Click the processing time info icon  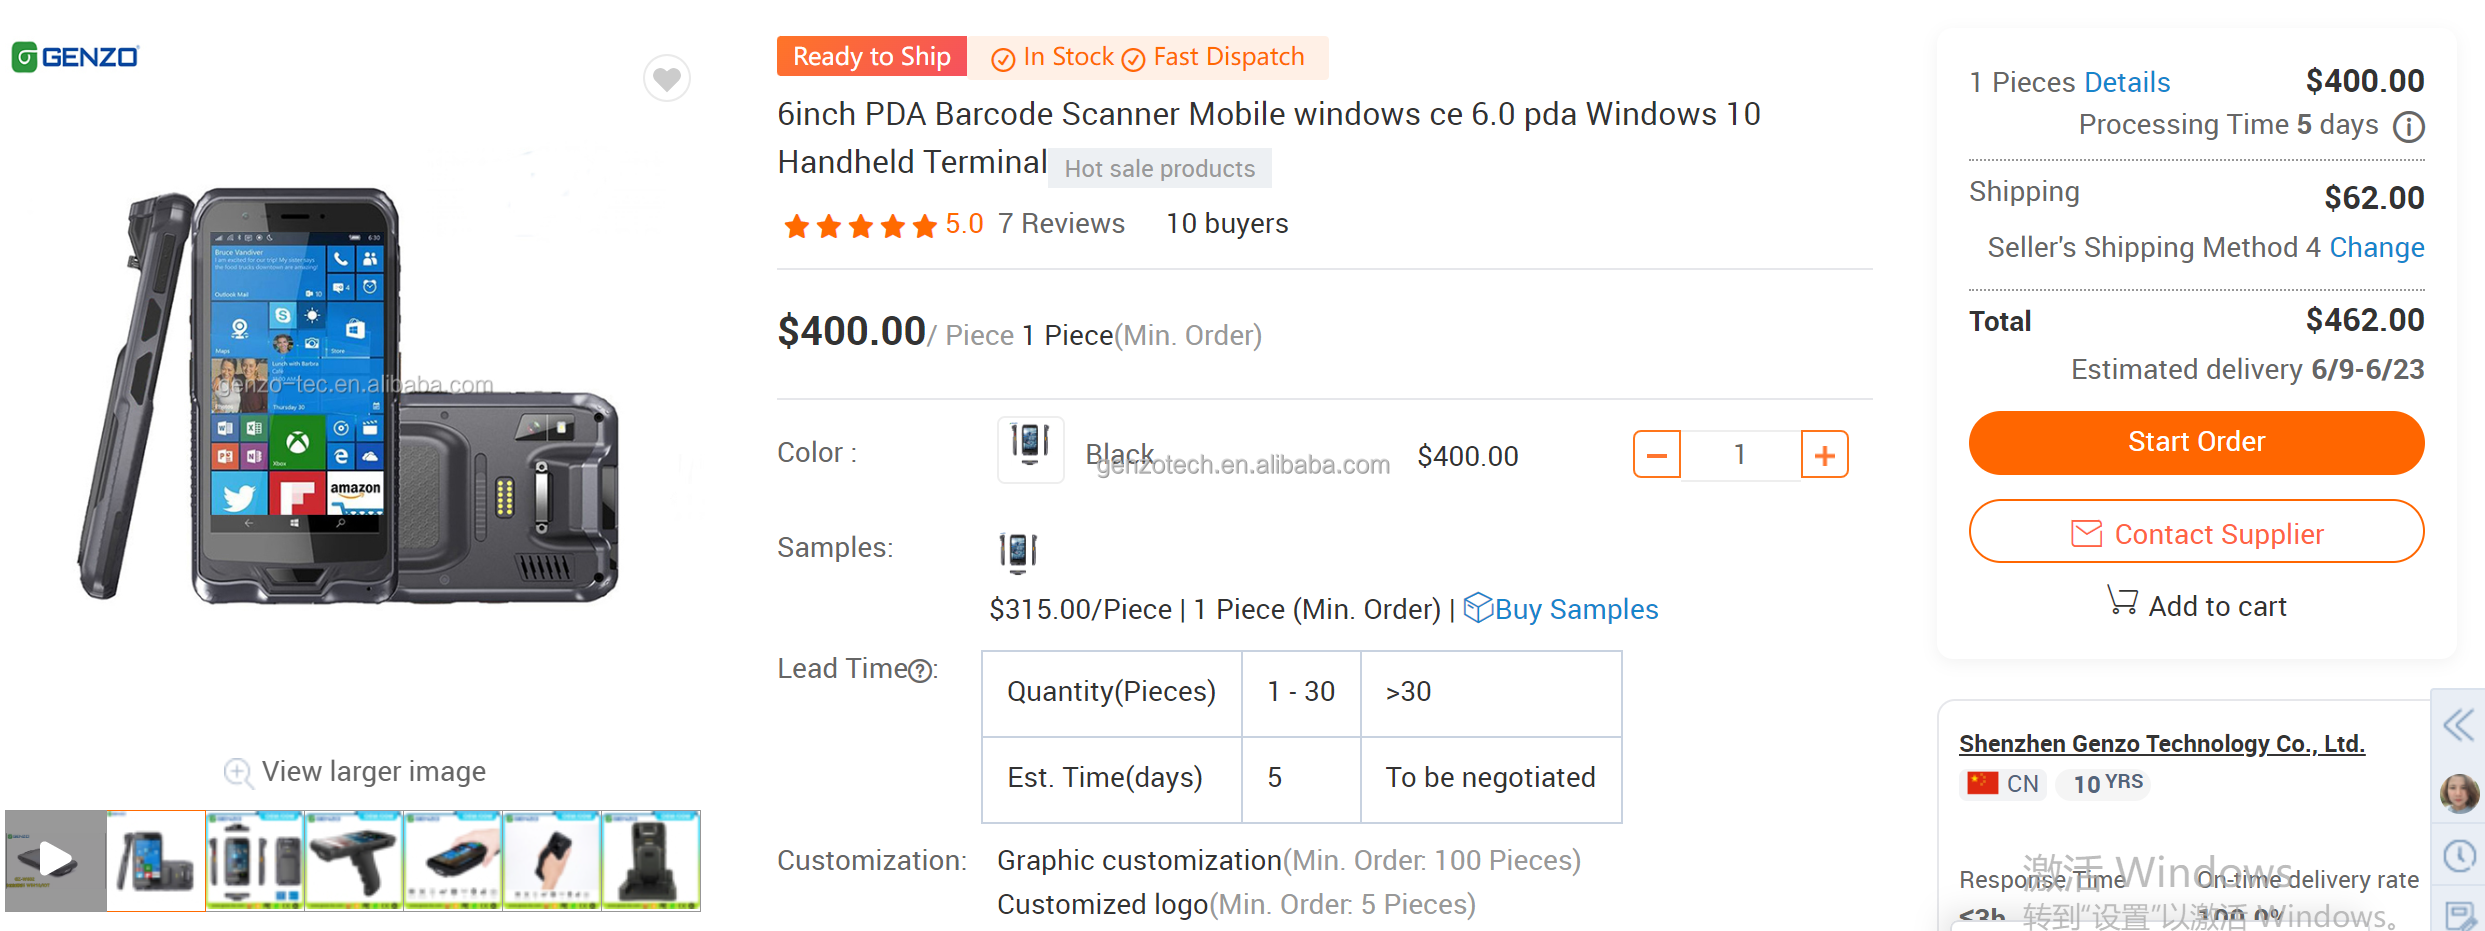click(2408, 127)
